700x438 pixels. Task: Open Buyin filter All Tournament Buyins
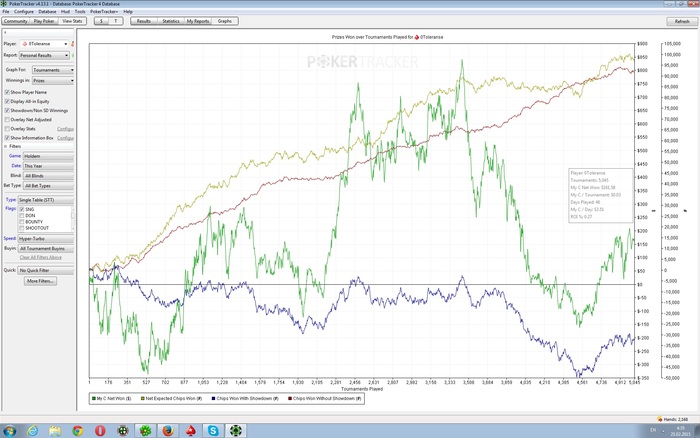tap(46, 249)
